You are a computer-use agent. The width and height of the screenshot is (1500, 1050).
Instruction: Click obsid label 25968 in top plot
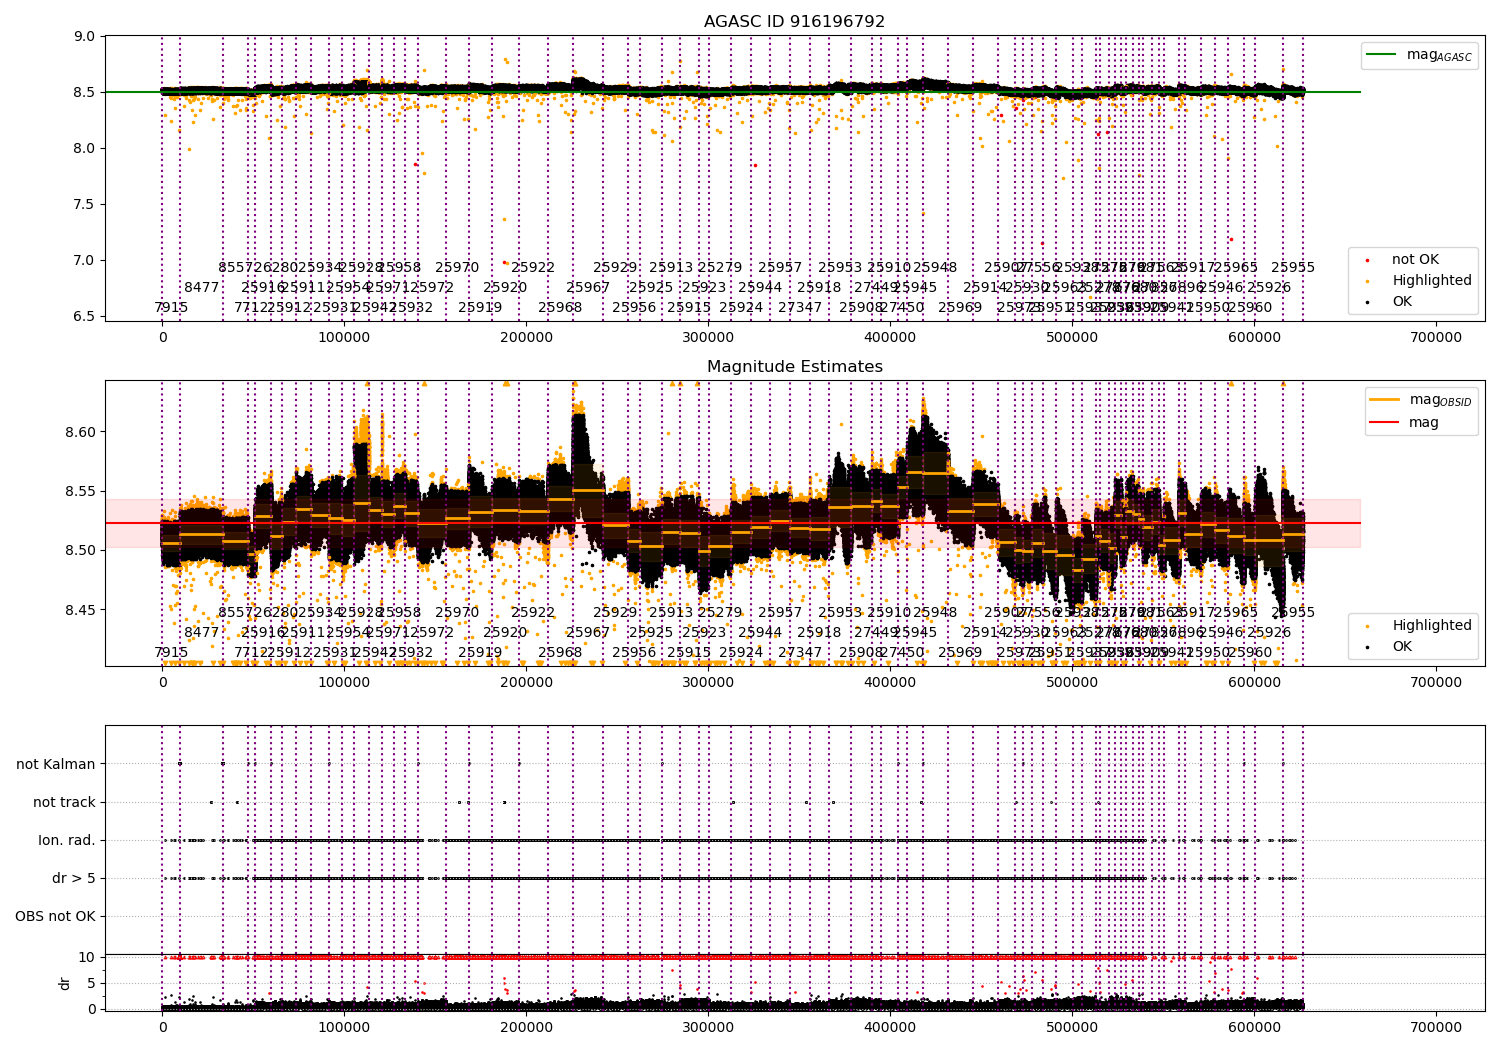pyautogui.click(x=560, y=308)
